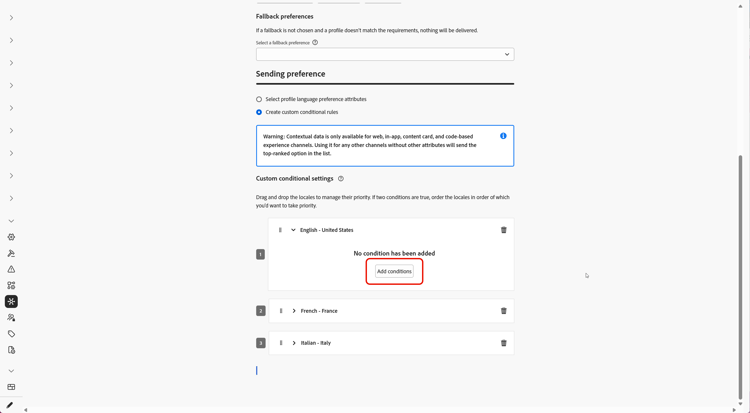750x413 pixels.
Task: Select profile language preference attributes option
Action: tap(259, 99)
